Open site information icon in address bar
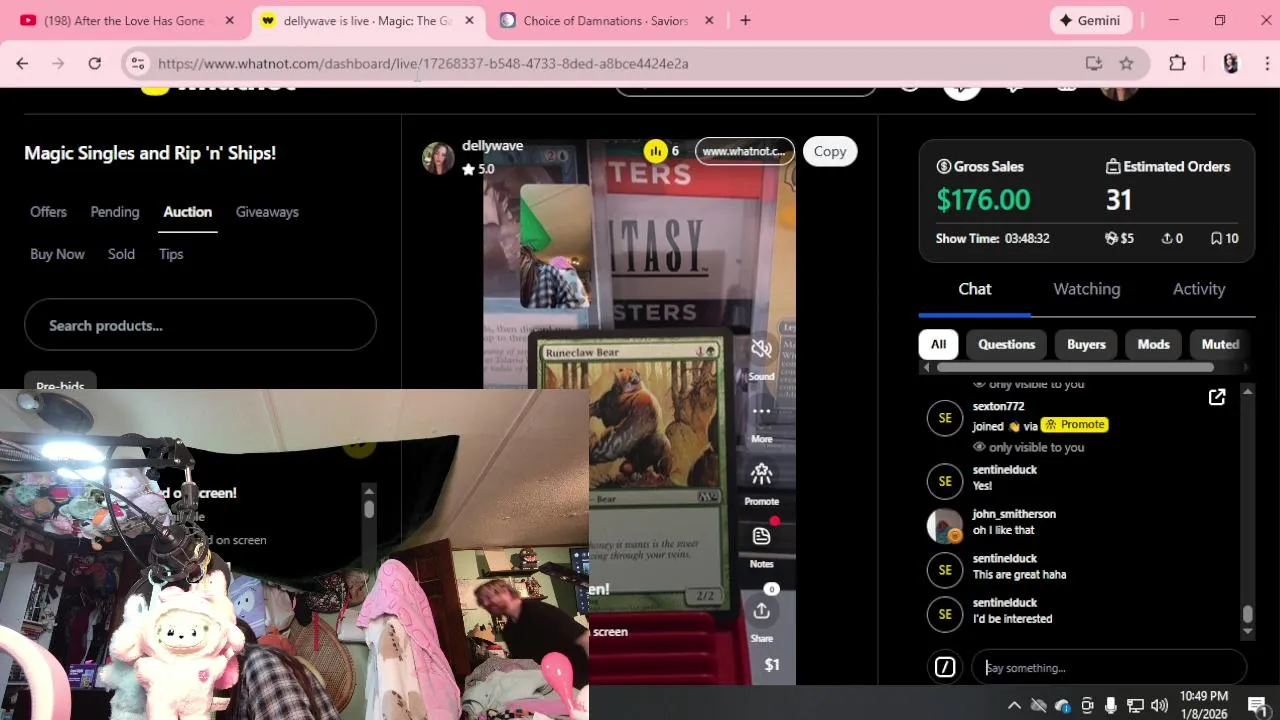Image resolution: width=1280 pixels, height=720 pixels. pos(138,63)
